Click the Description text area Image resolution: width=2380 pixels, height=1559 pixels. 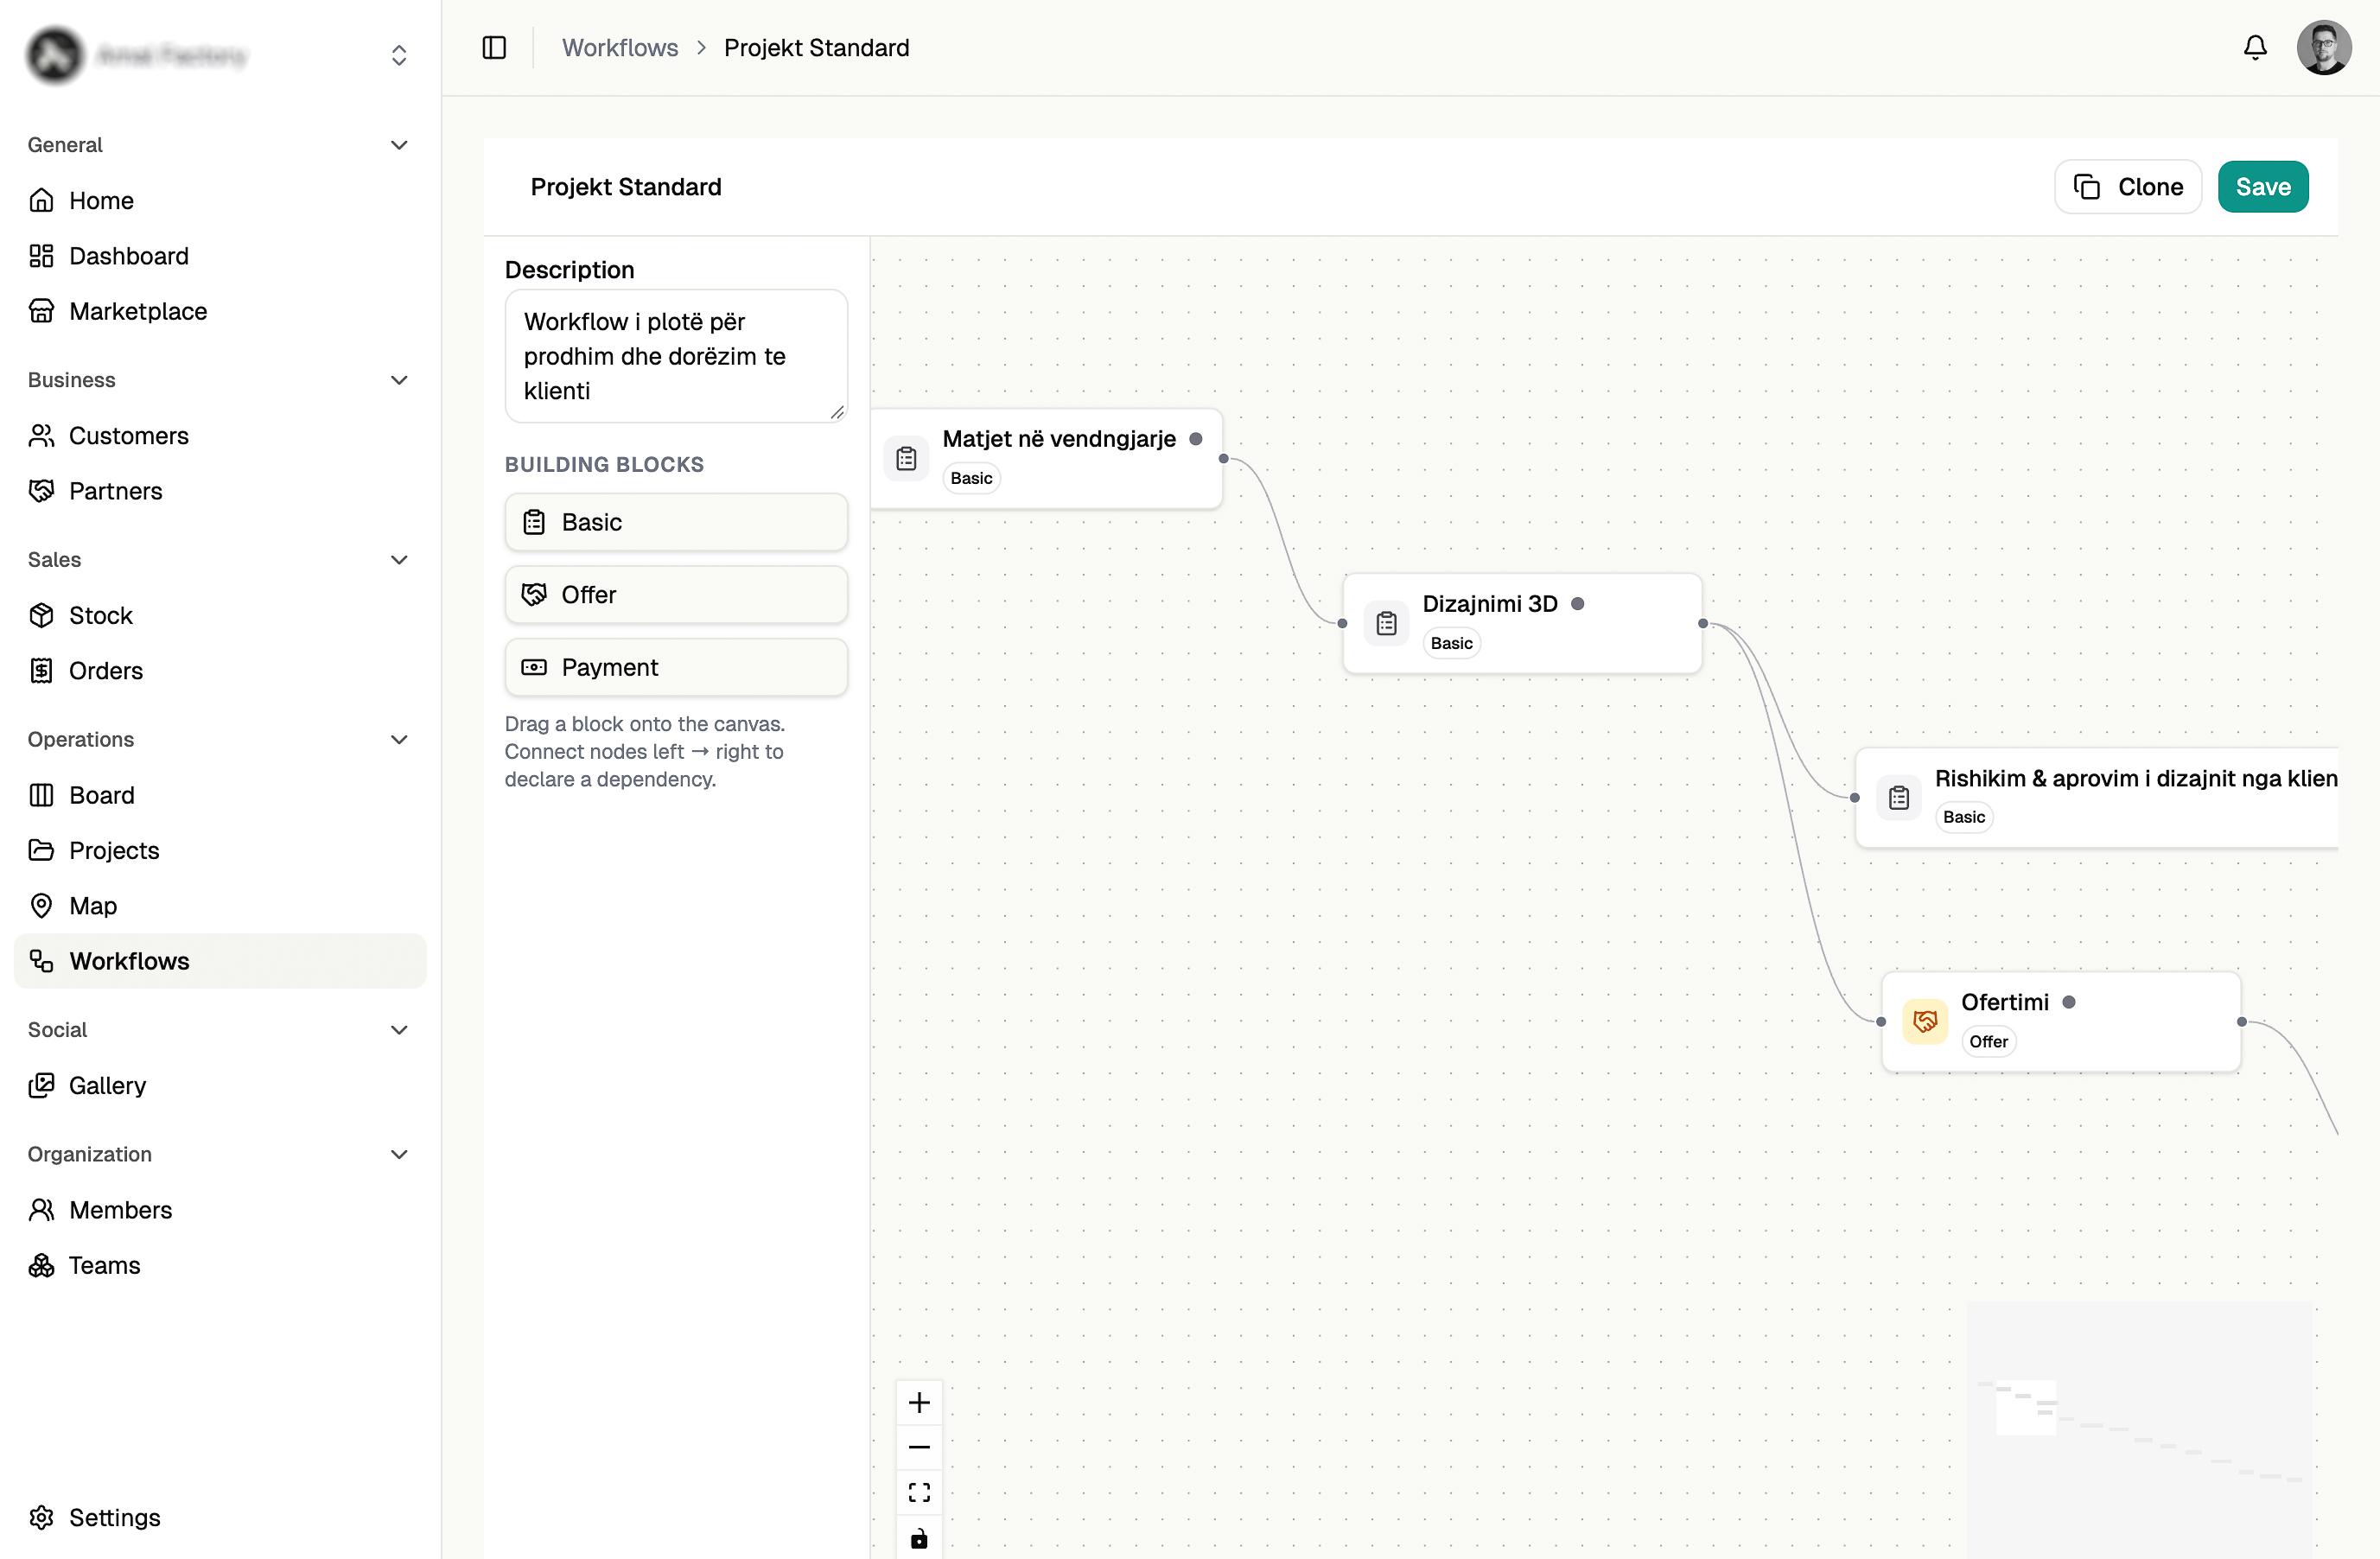click(x=676, y=356)
